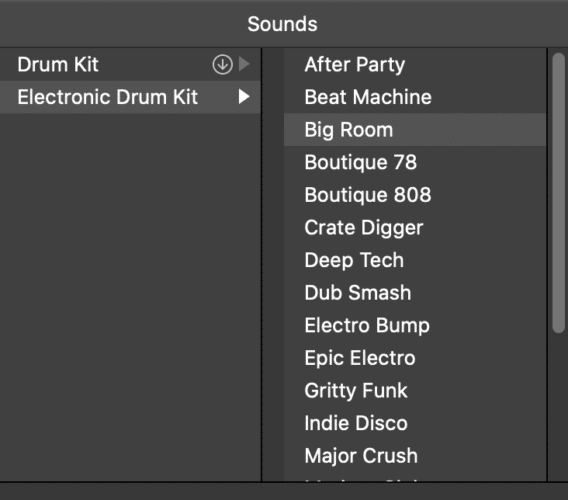Expand the Electronic Drum Kit arrow

pyautogui.click(x=245, y=97)
